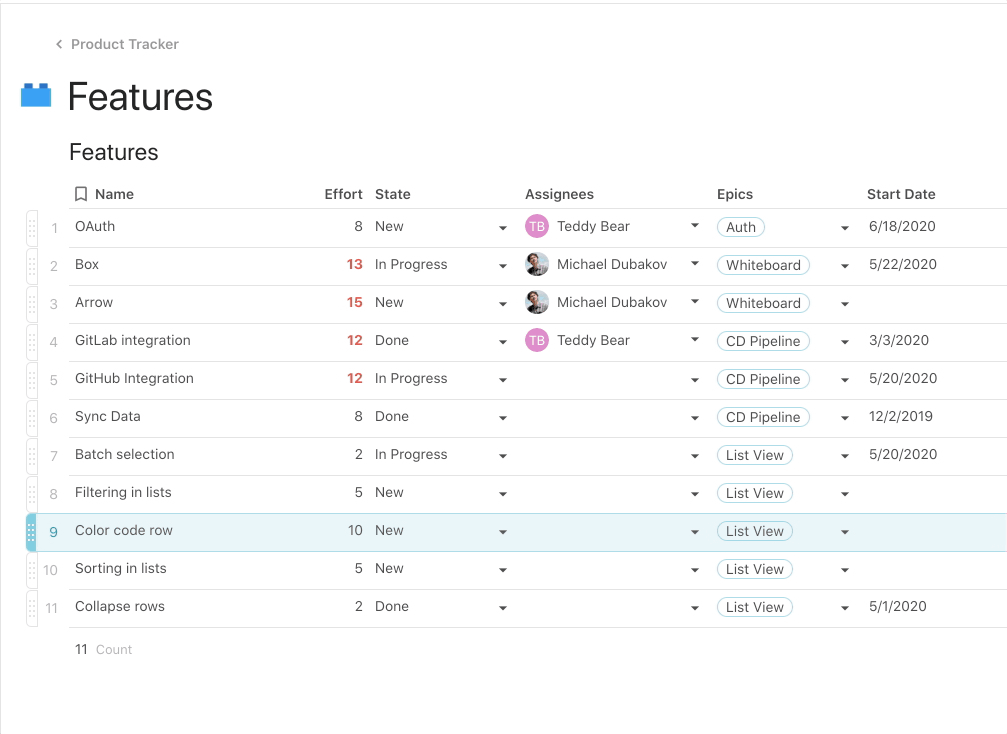This screenshot has height=734, width=1007.
Task: Select the Batch selection feature name
Action: (x=125, y=454)
